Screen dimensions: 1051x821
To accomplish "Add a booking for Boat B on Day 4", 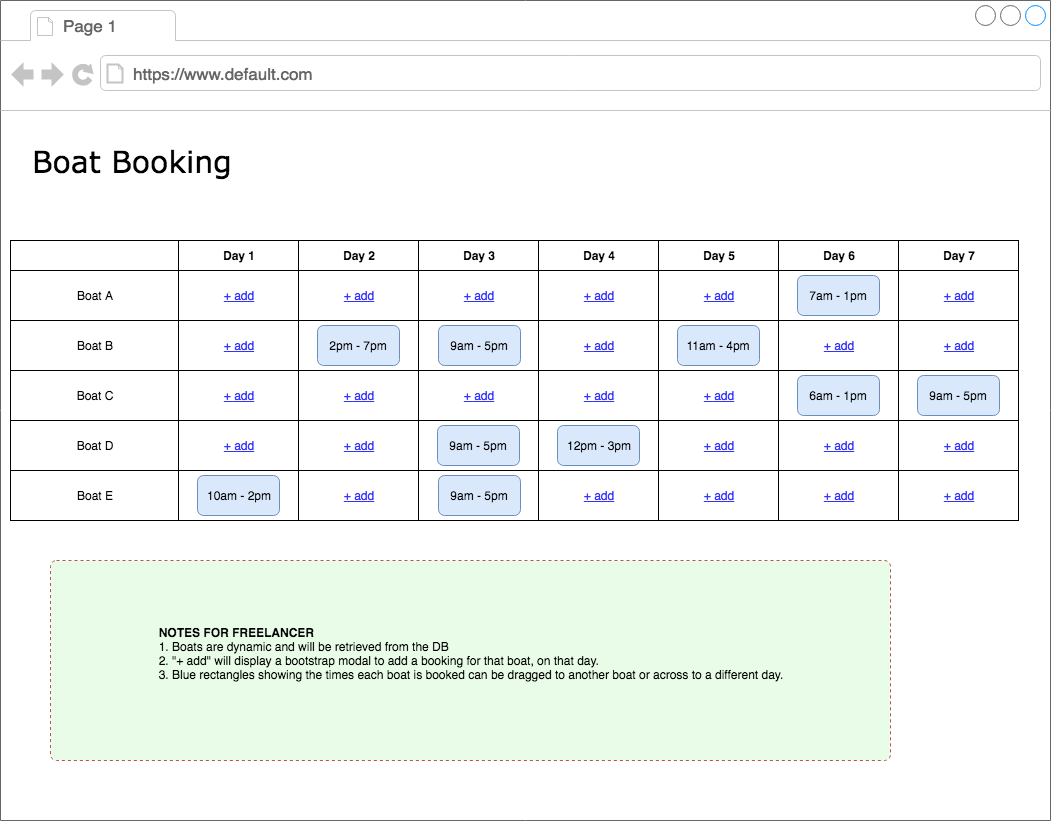I will pyautogui.click(x=598, y=346).
